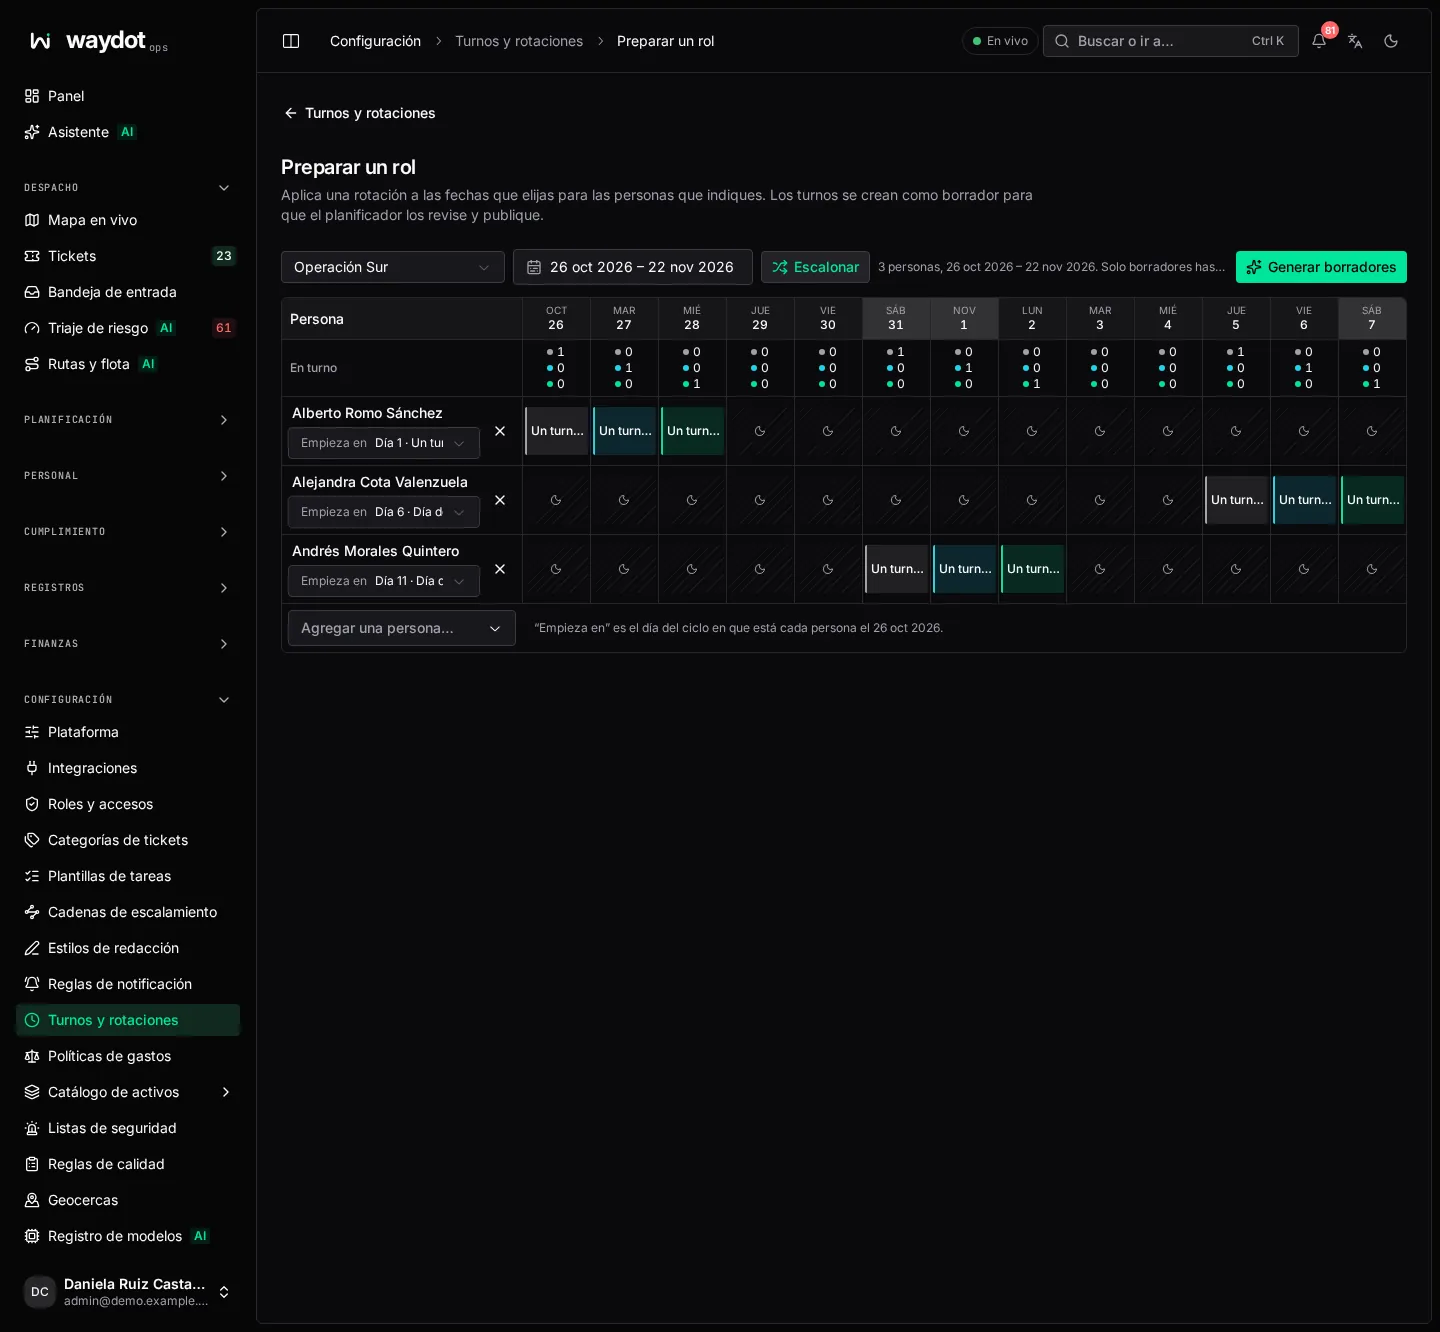Viewport: 1440px width, 1332px height.
Task: Expand Catálogo de activos submenu chevron
Action: click(225, 1092)
